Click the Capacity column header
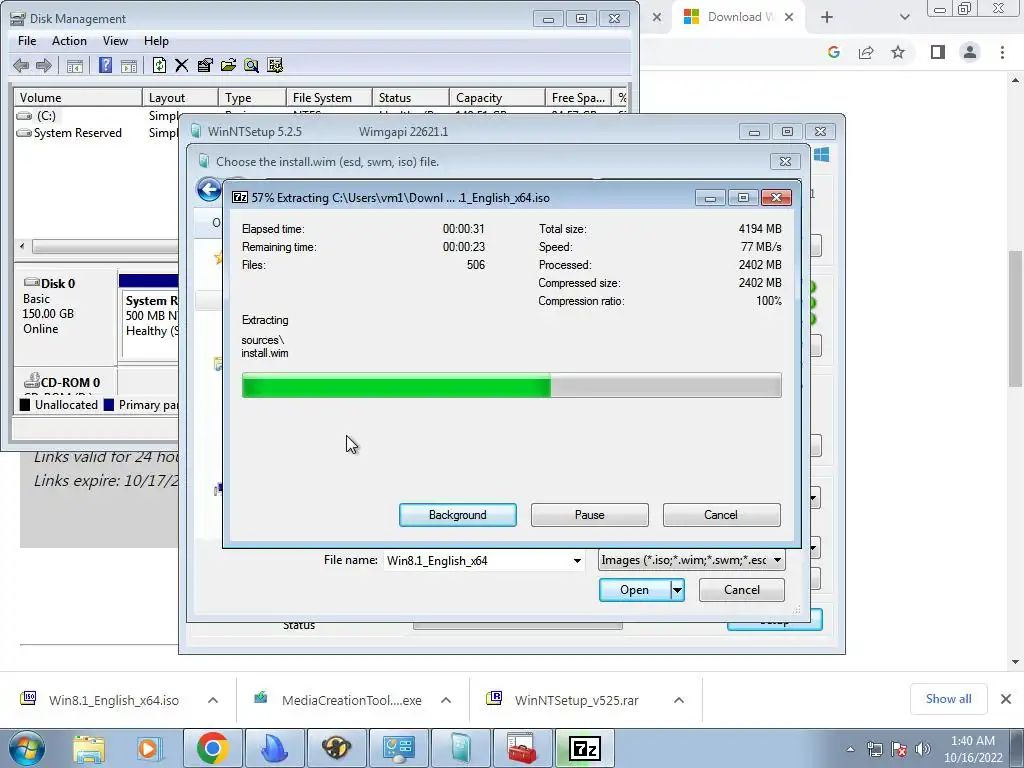This screenshot has width=1024, height=768. [x=497, y=97]
